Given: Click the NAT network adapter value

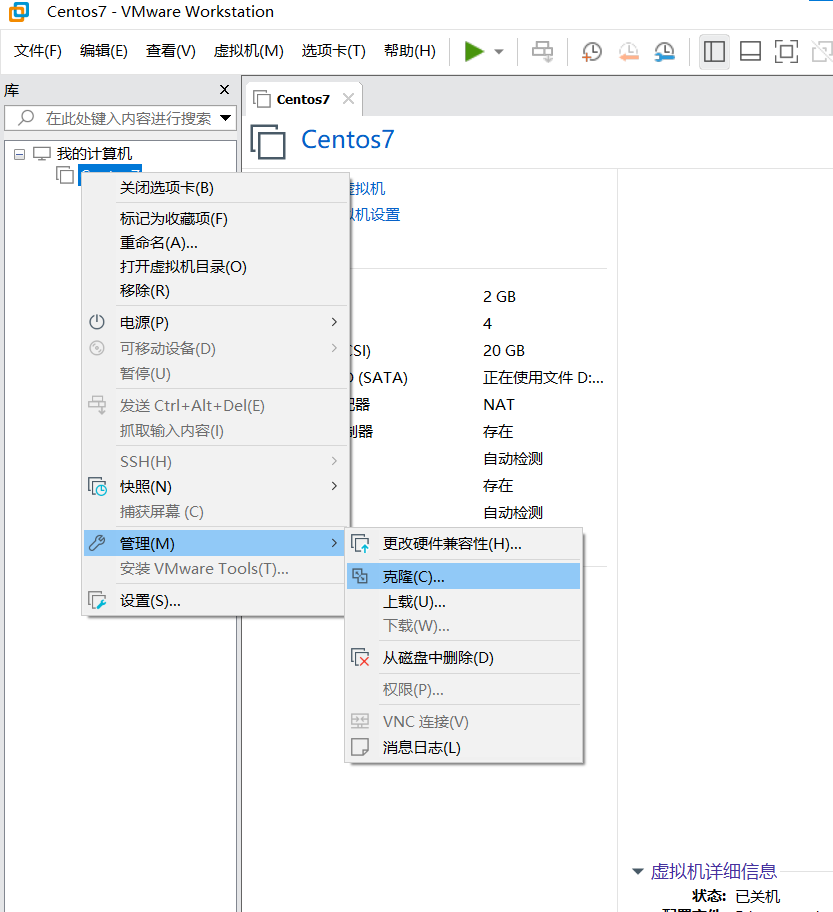Looking at the screenshot, I should [x=499, y=405].
